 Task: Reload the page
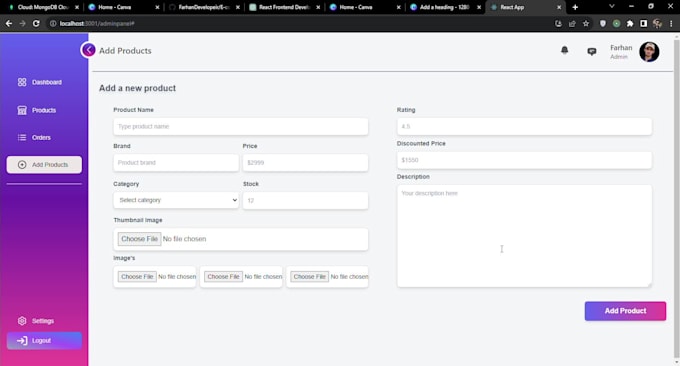click(x=36, y=23)
